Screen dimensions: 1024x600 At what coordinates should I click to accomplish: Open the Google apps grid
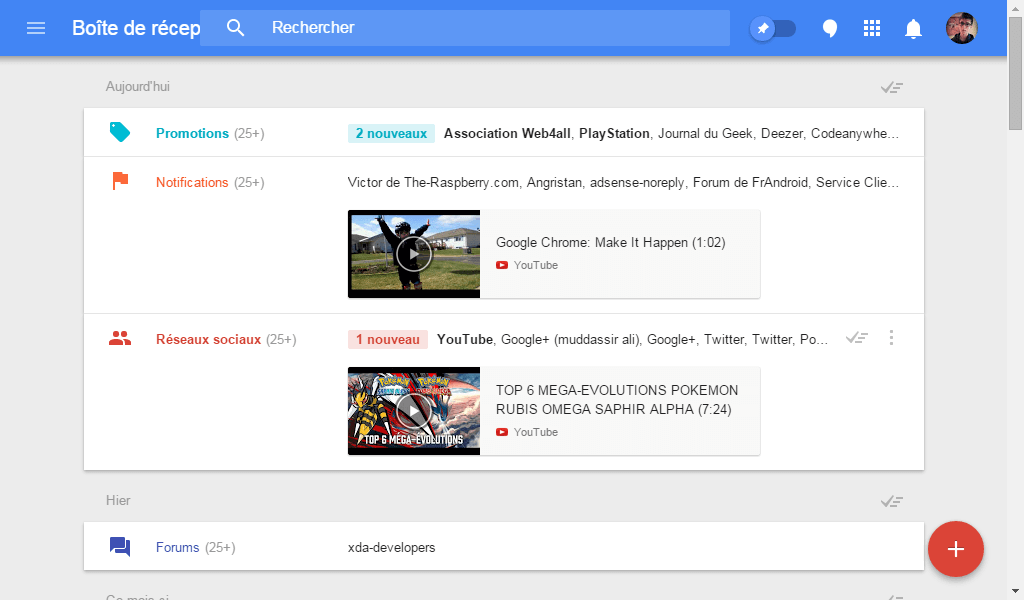[x=872, y=28]
